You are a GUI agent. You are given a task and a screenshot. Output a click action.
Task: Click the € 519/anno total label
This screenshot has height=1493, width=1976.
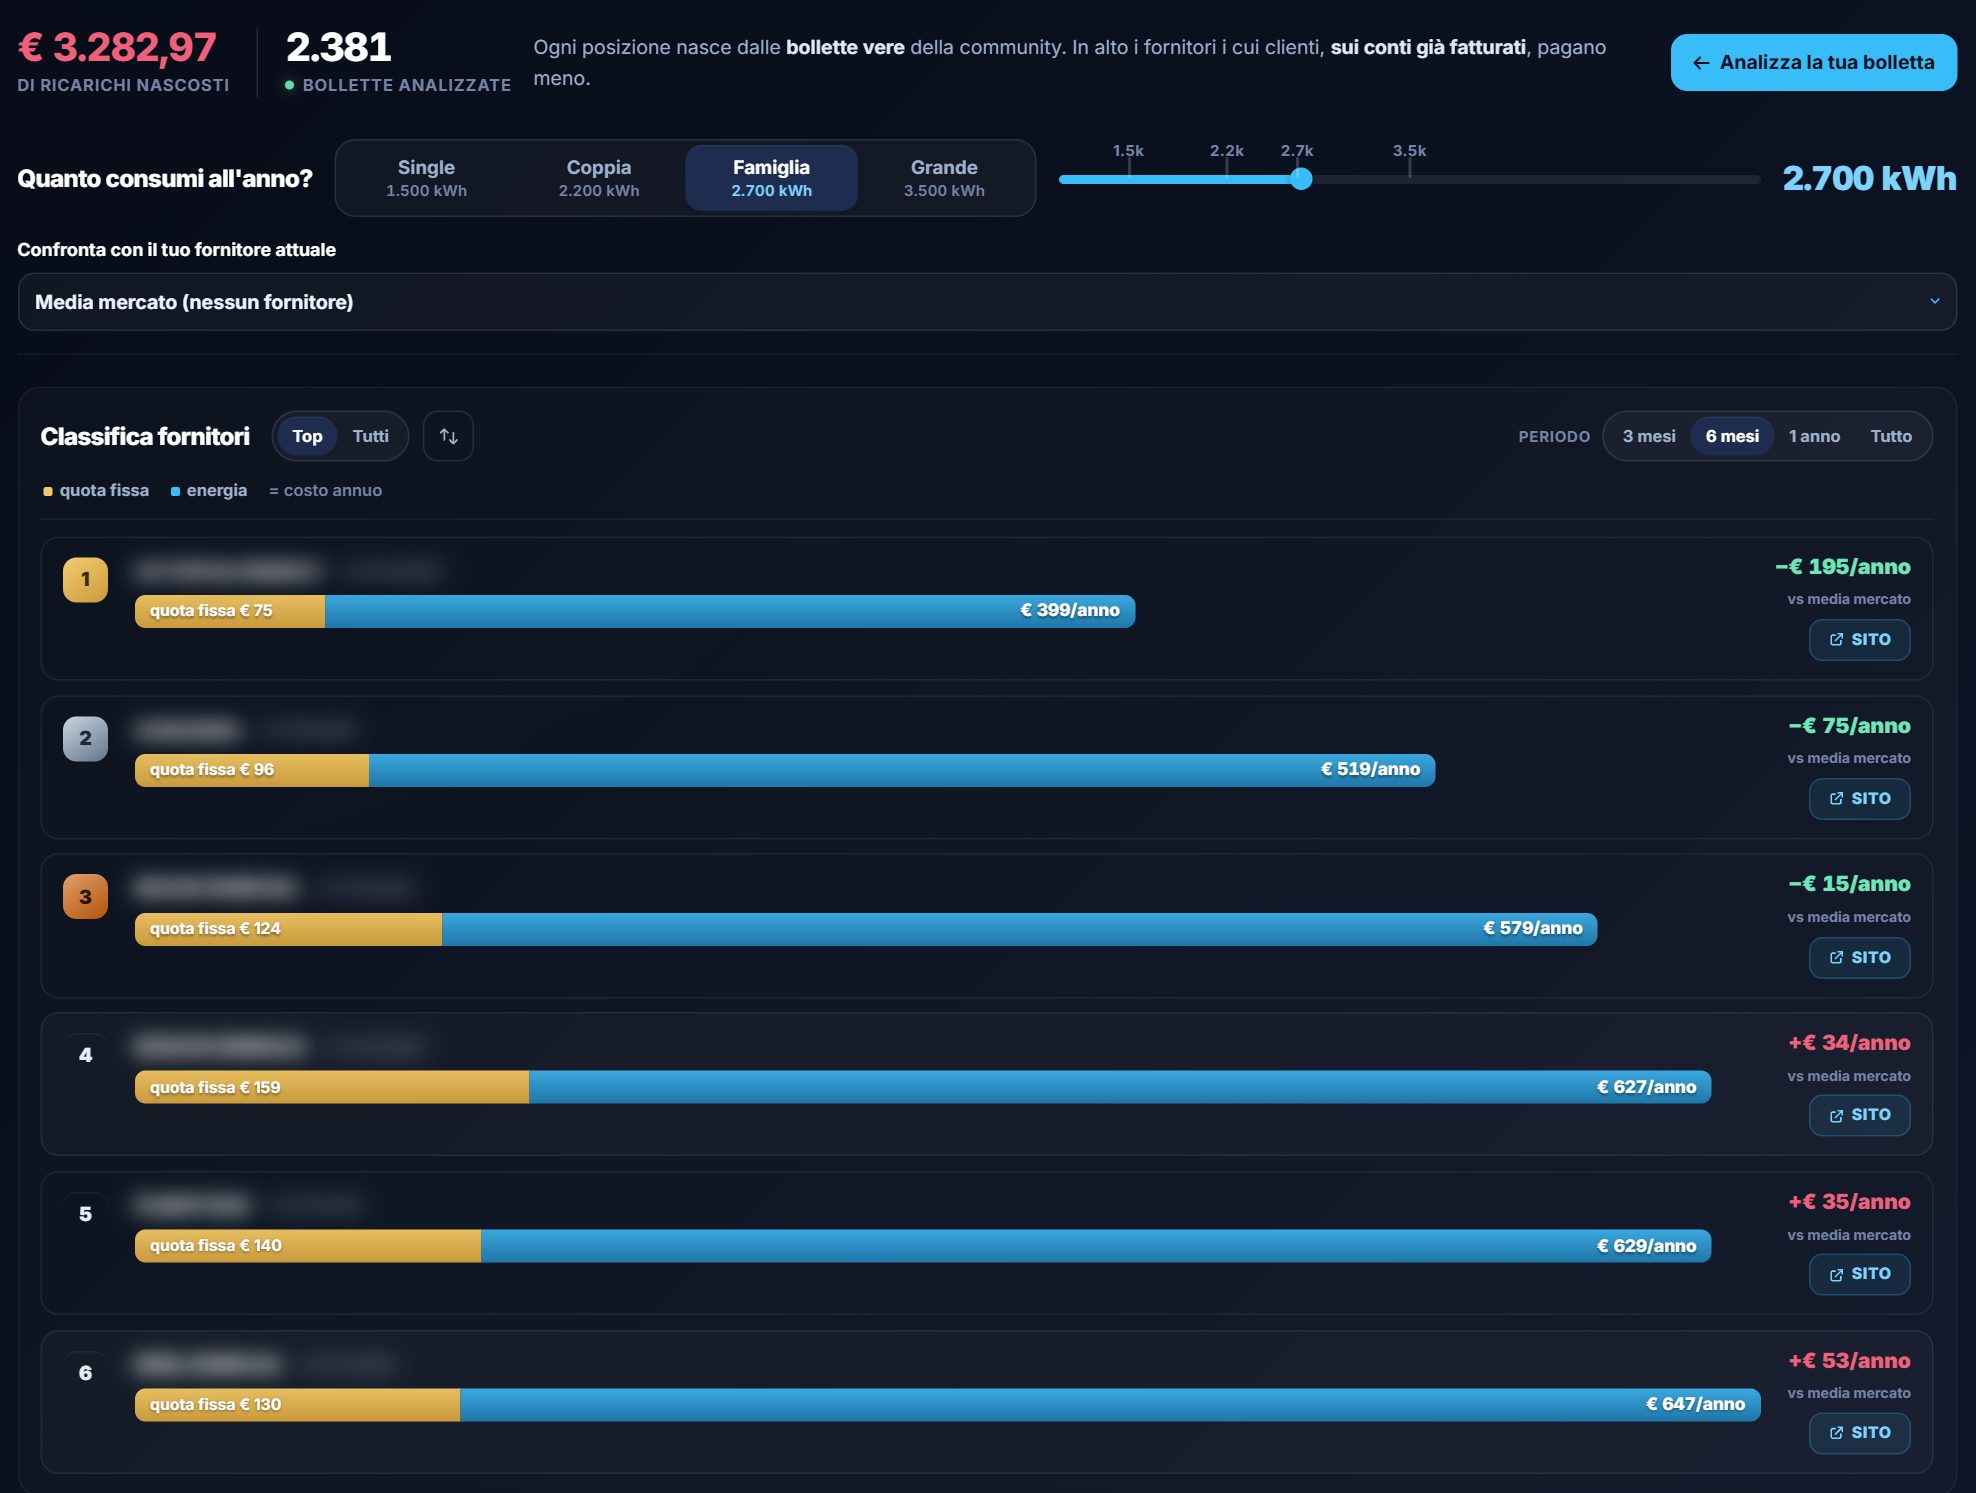[x=1370, y=769]
